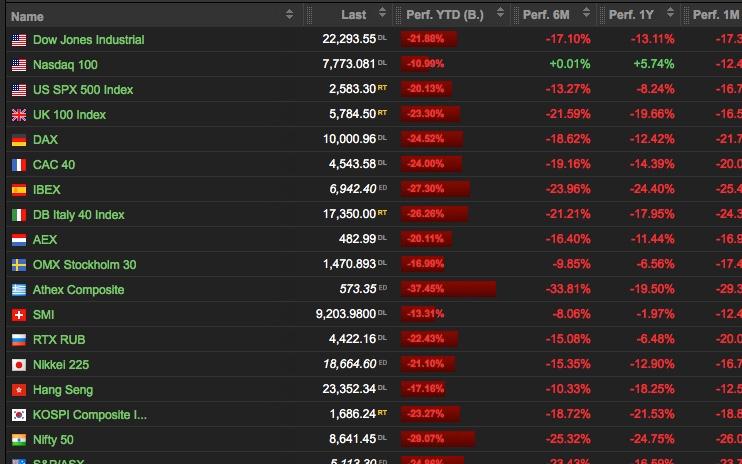Click the Indian flag next to Nifty 50
Screen dimensions: 742x464
(18, 440)
